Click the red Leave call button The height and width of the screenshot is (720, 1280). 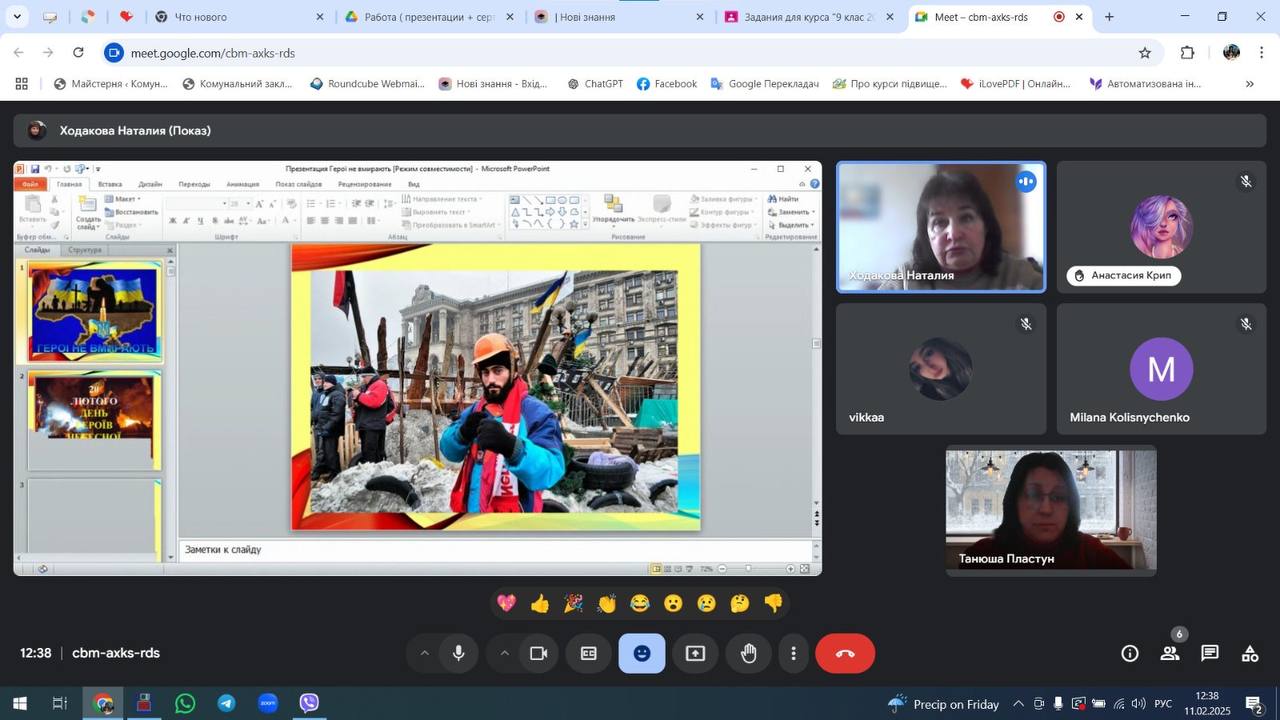(x=845, y=653)
